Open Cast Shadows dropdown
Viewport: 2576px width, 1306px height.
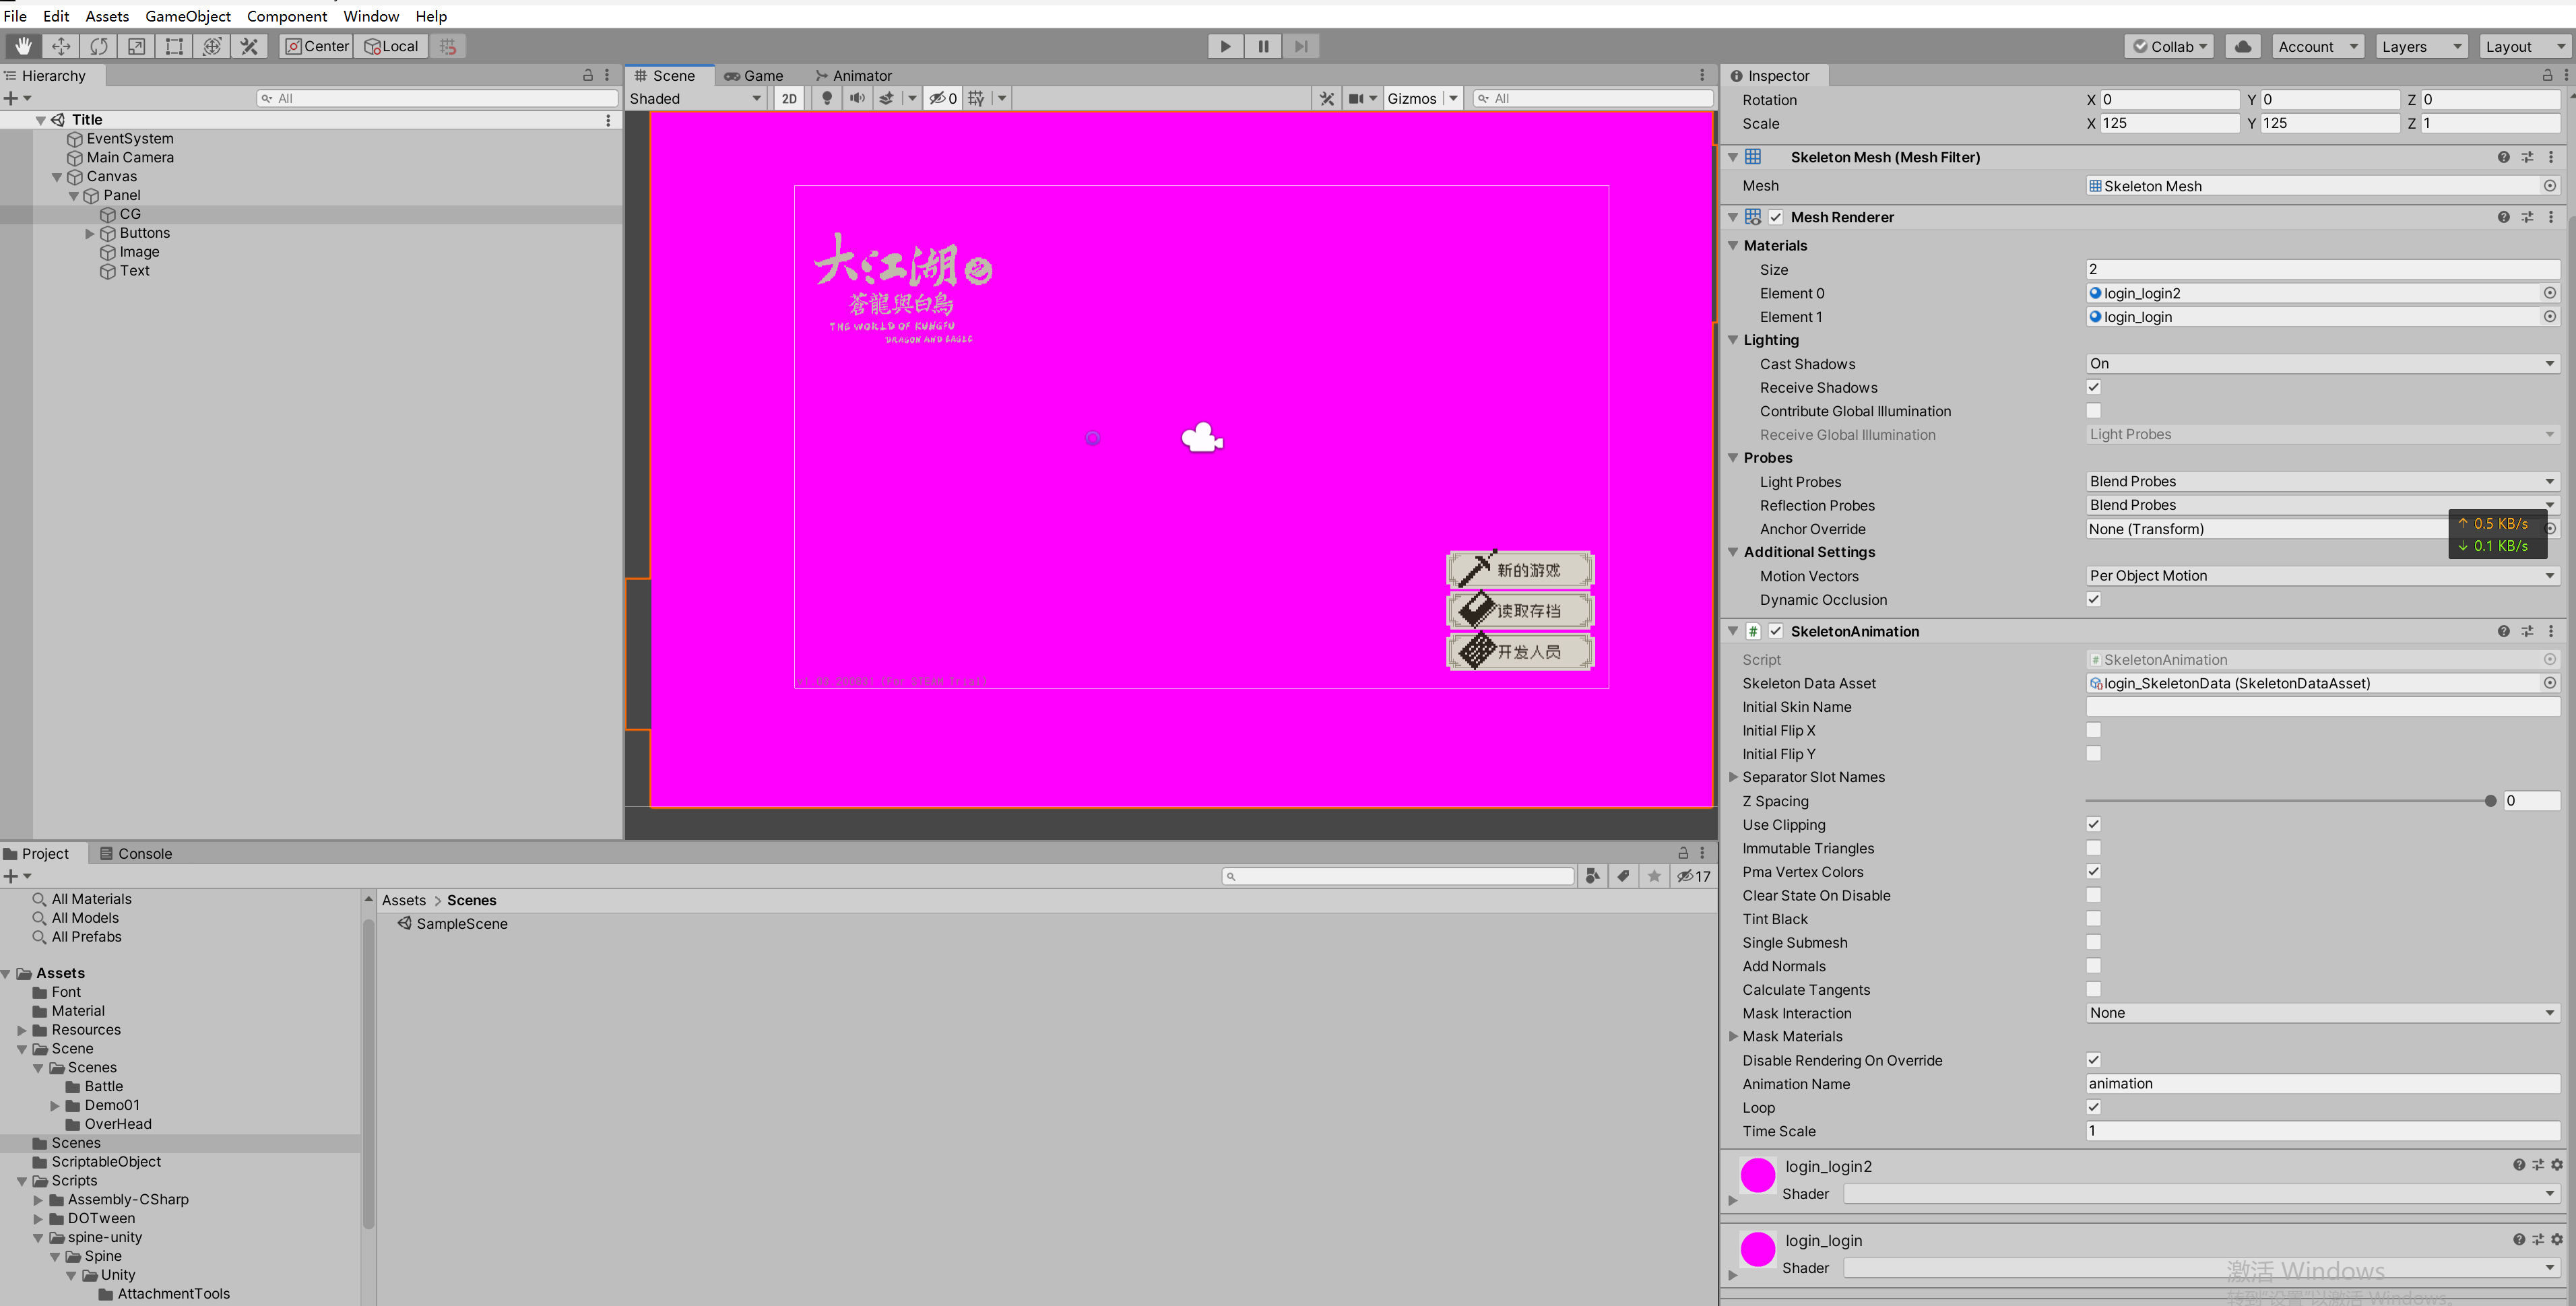[2322, 364]
